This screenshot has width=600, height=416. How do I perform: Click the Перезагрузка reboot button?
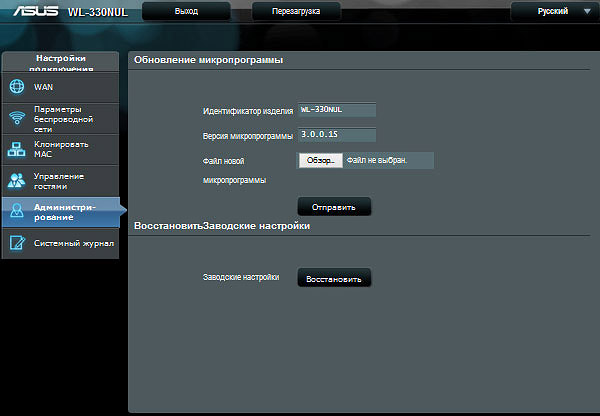296,11
